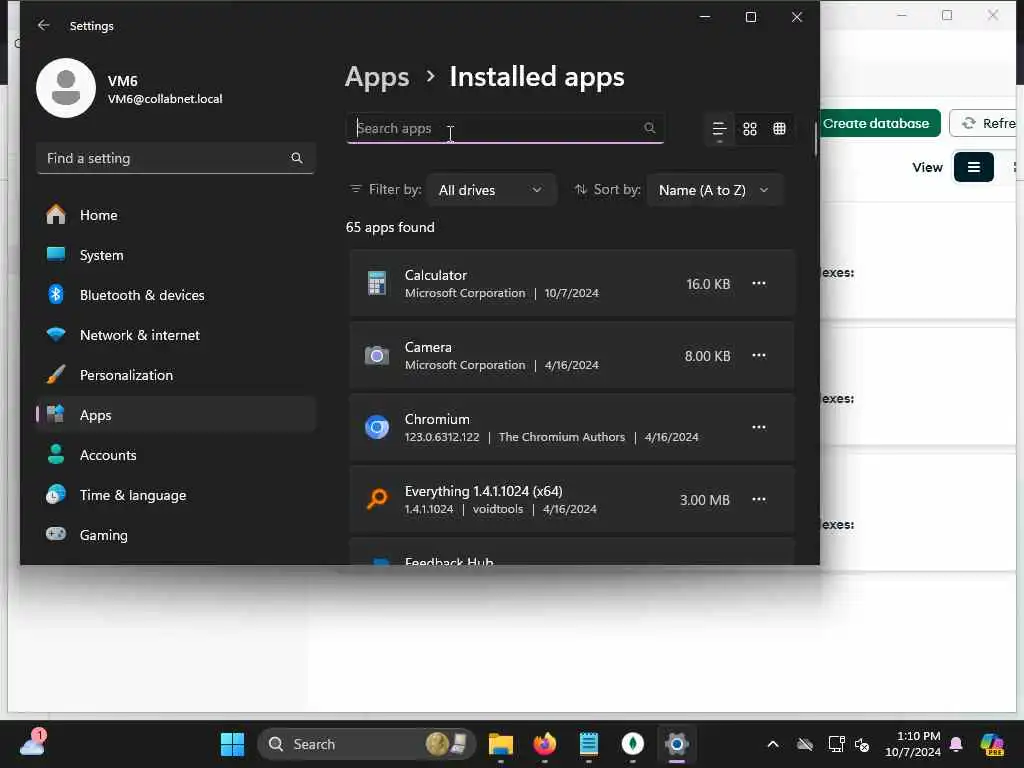Click the search magnifier in Find a setting

coord(296,158)
